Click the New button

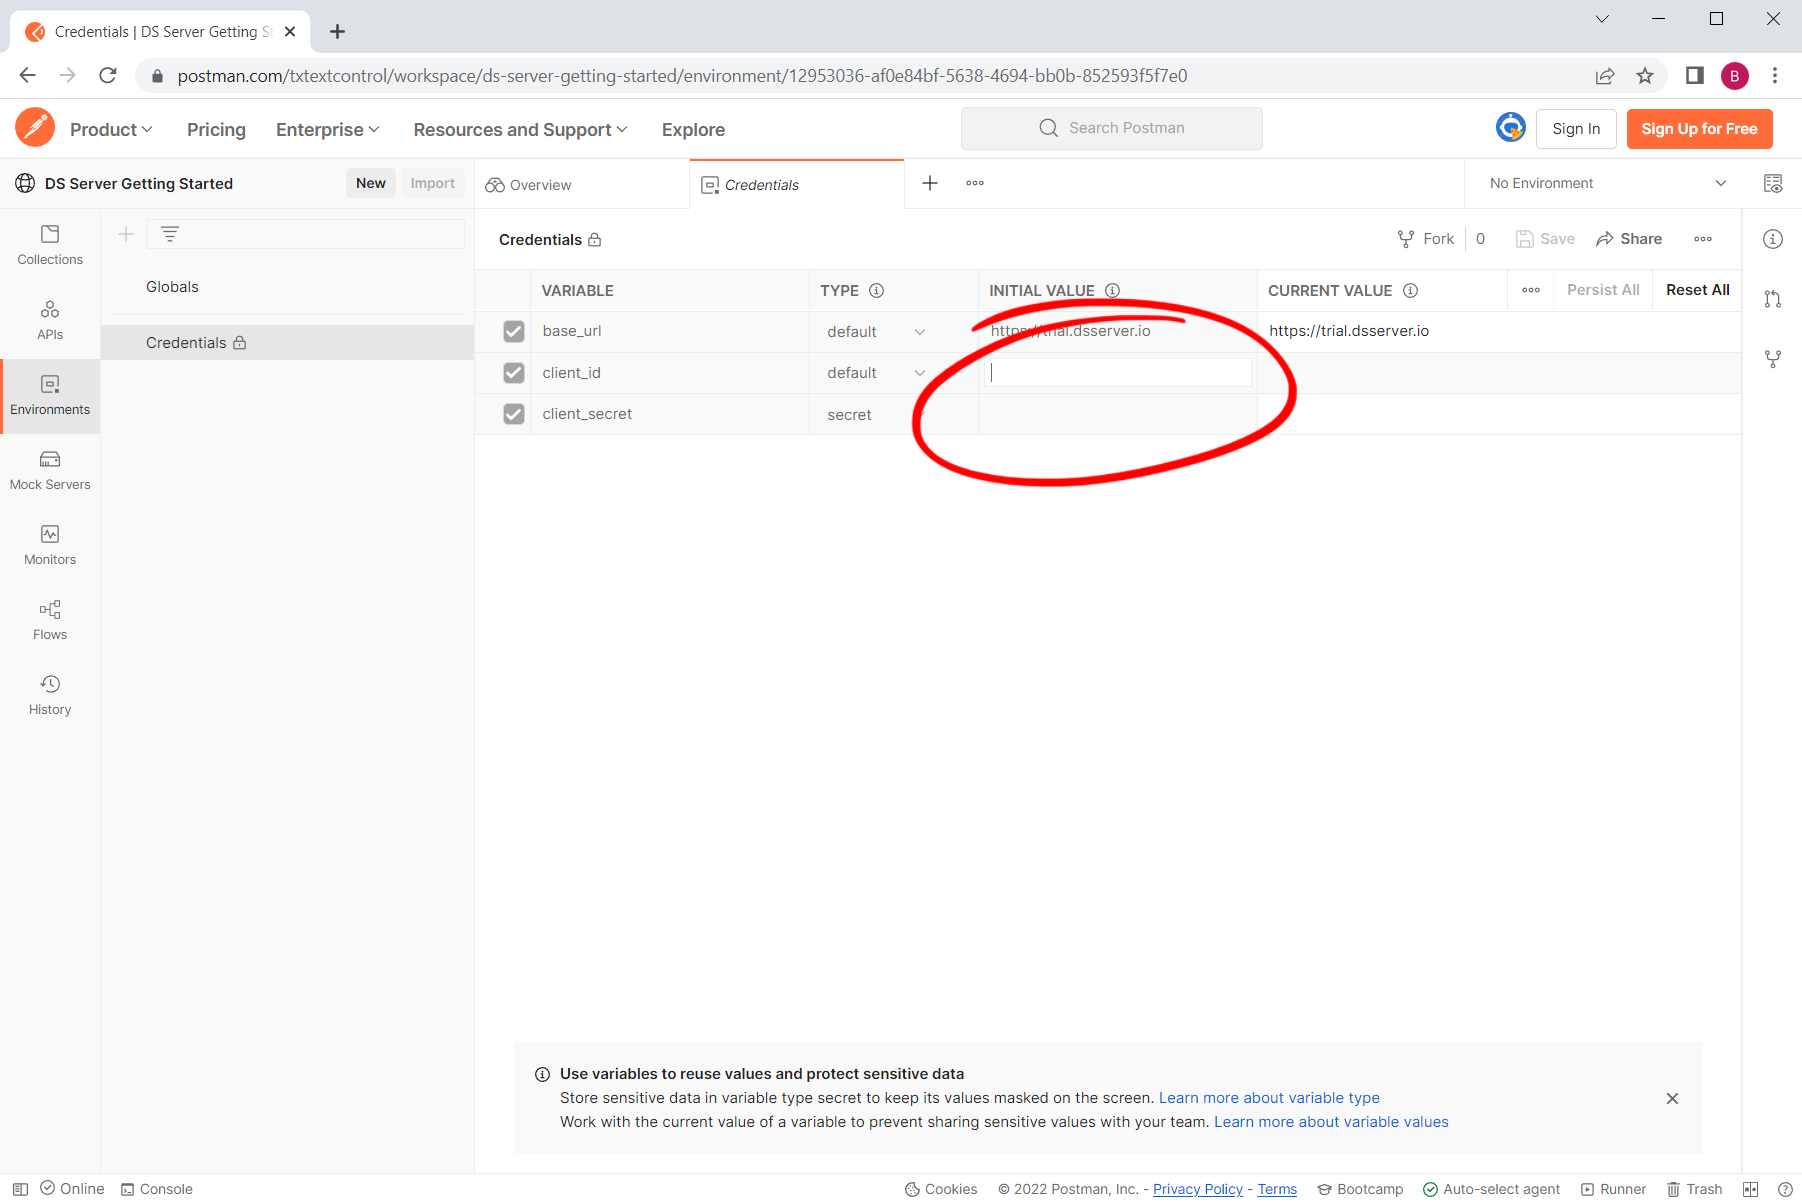(370, 183)
